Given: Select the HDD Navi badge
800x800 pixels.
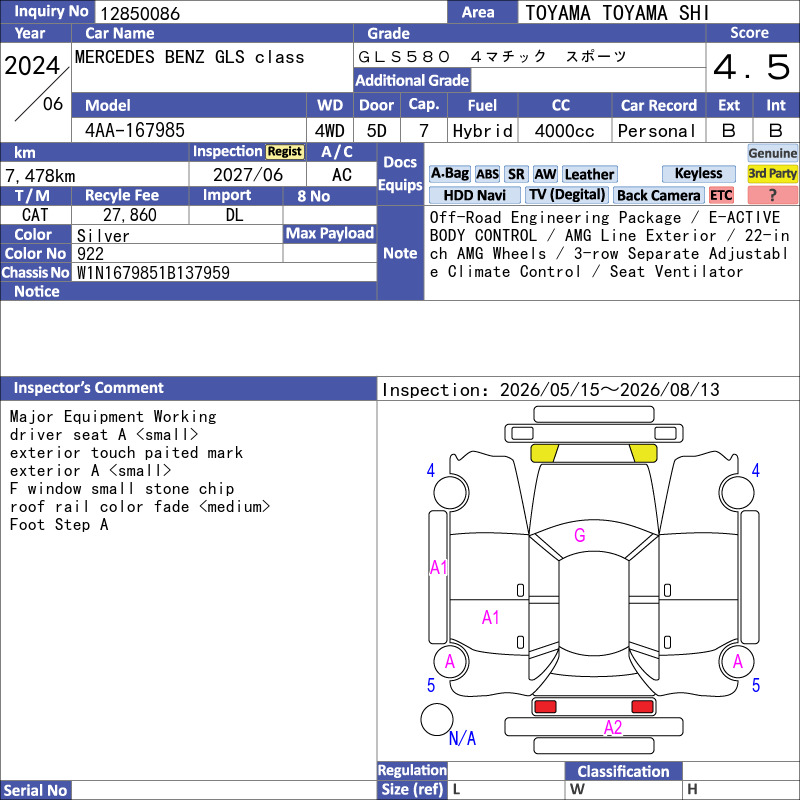Looking at the screenshot, I should [474, 195].
